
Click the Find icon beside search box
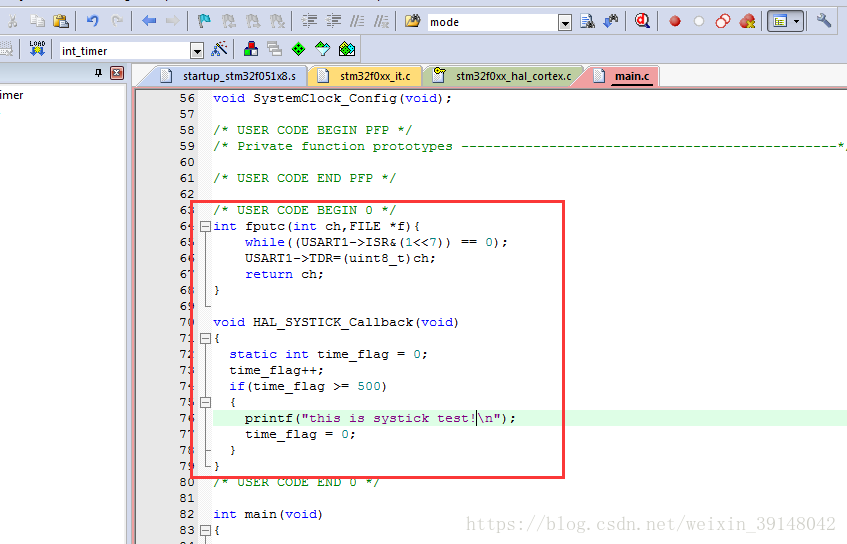click(587, 22)
